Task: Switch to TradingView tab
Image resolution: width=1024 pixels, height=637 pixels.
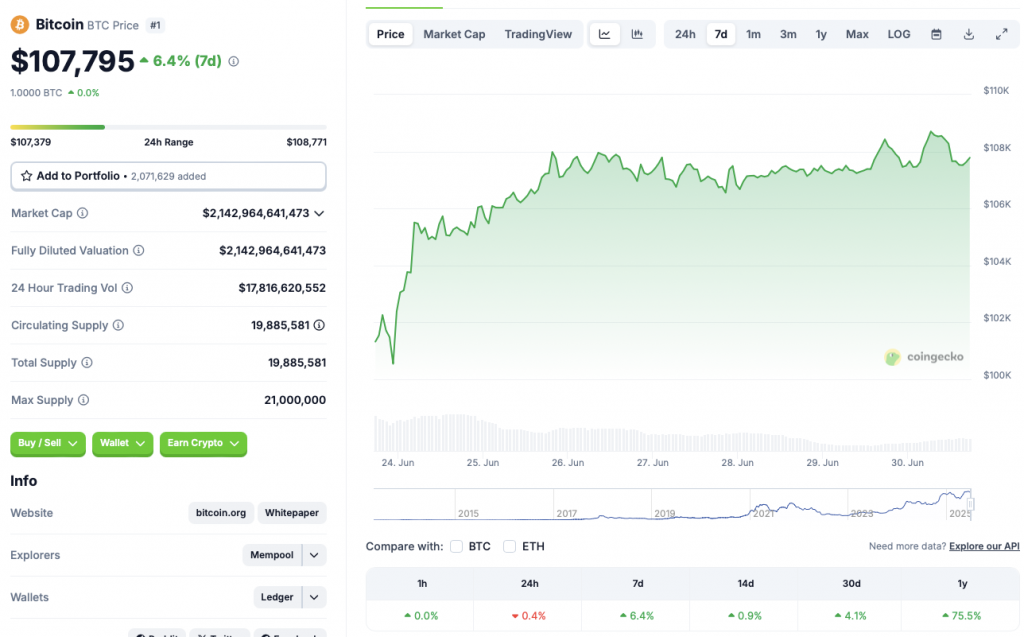Action: (538, 34)
